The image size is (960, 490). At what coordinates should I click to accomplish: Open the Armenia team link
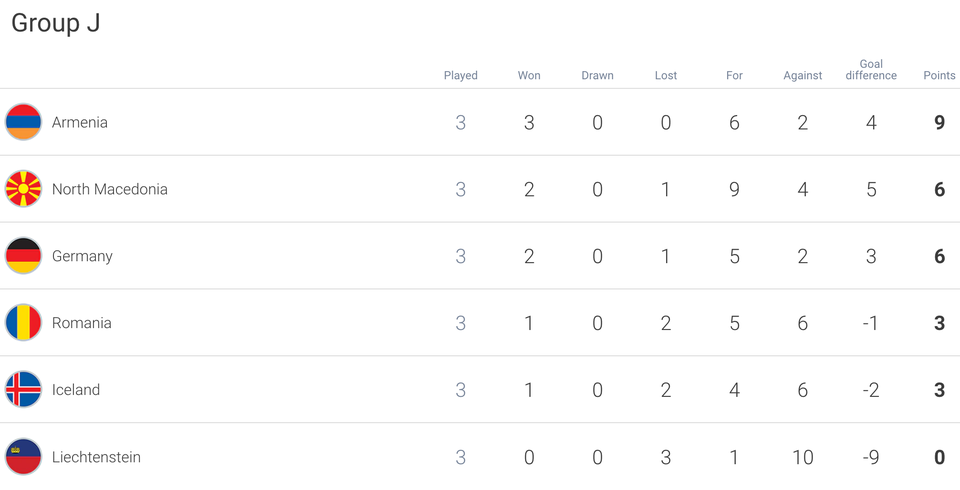[80, 122]
